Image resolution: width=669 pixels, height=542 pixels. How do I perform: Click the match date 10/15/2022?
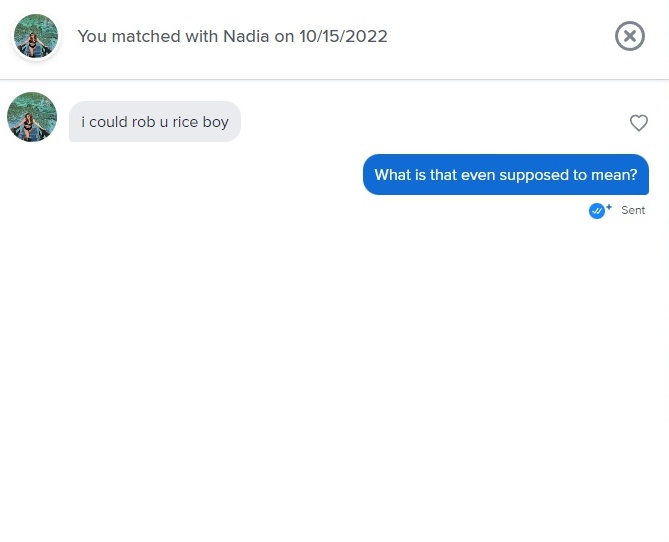click(343, 36)
